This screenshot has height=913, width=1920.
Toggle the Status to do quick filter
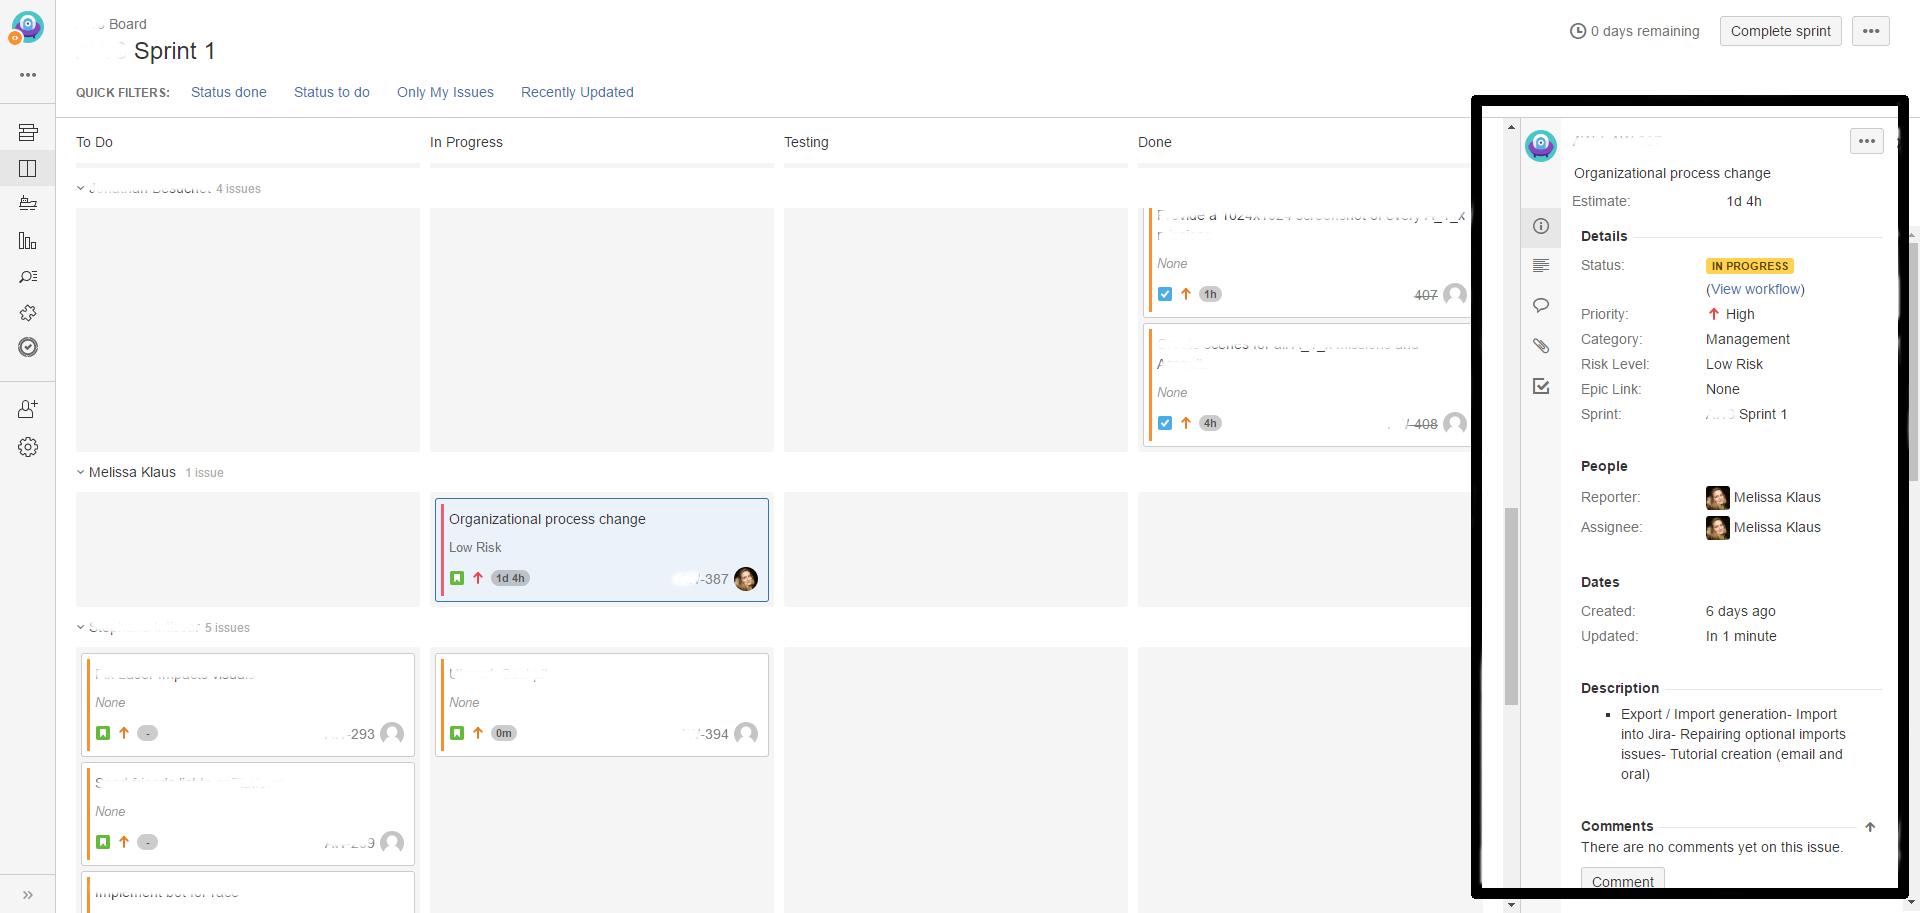tap(332, 92)
